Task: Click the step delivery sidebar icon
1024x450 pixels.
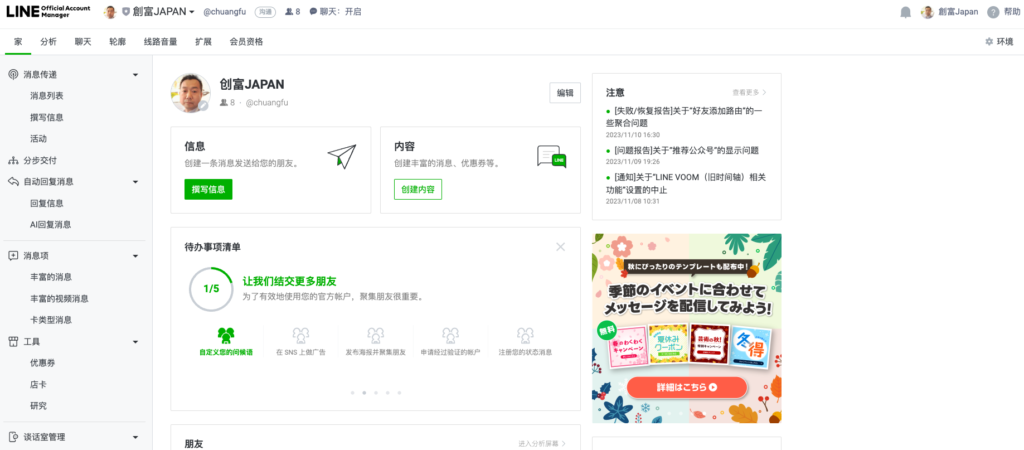Action: (x=13, y=161)
